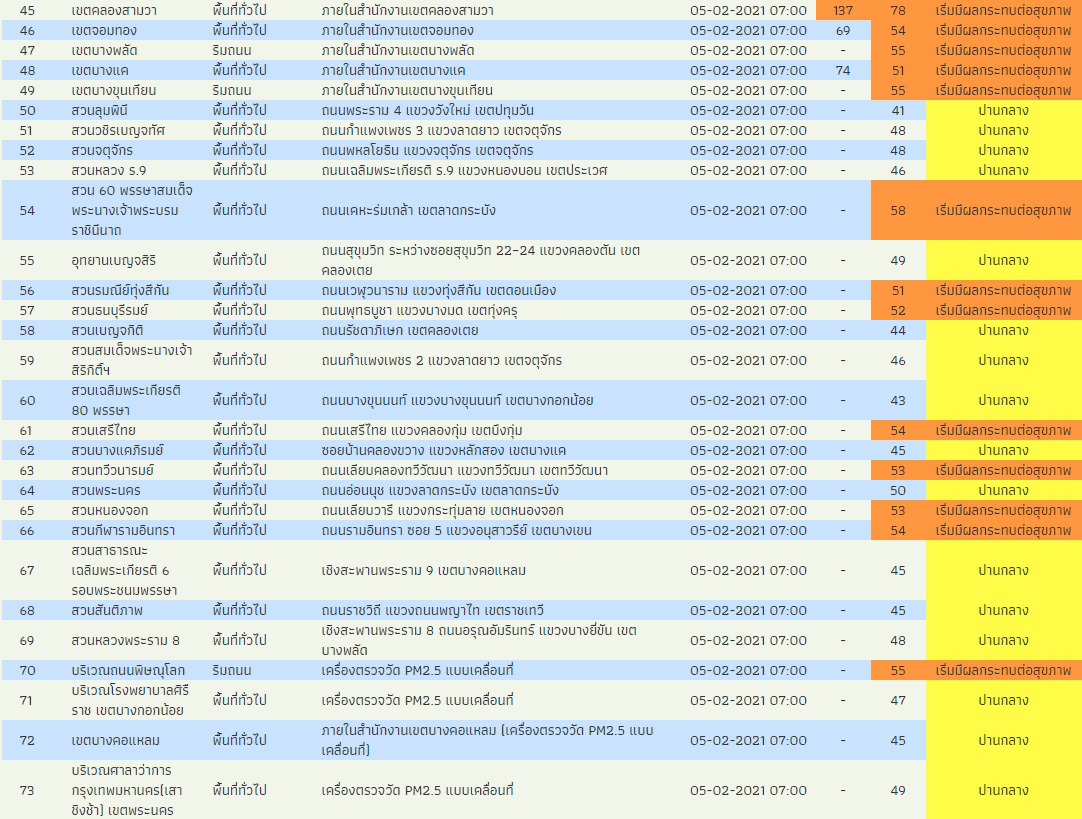
Task: Click station name "เขตจอมทอง" in row 46
Action: 104,30
